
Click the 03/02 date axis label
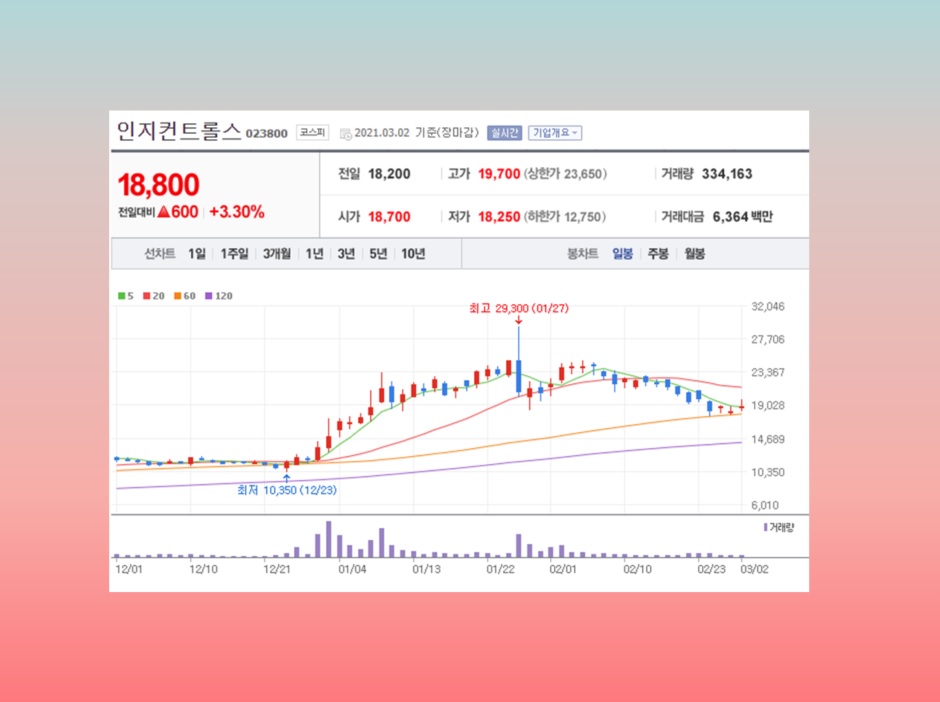click(754, 569)
